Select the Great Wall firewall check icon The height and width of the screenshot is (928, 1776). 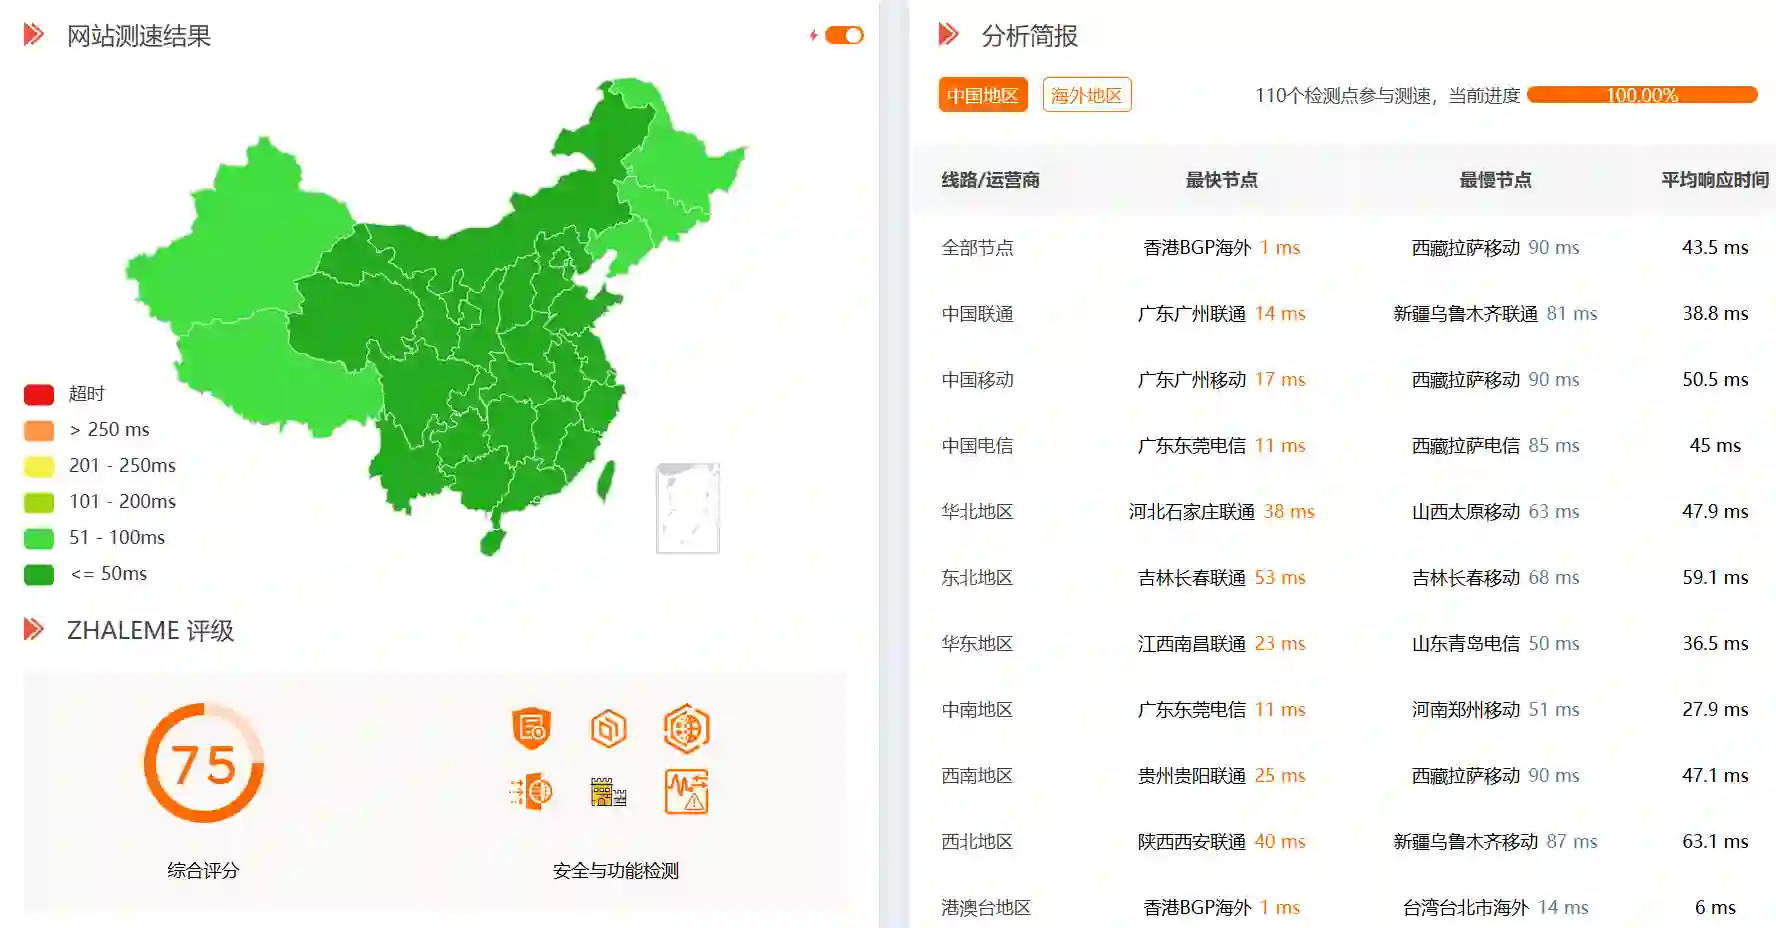point(608,790)
